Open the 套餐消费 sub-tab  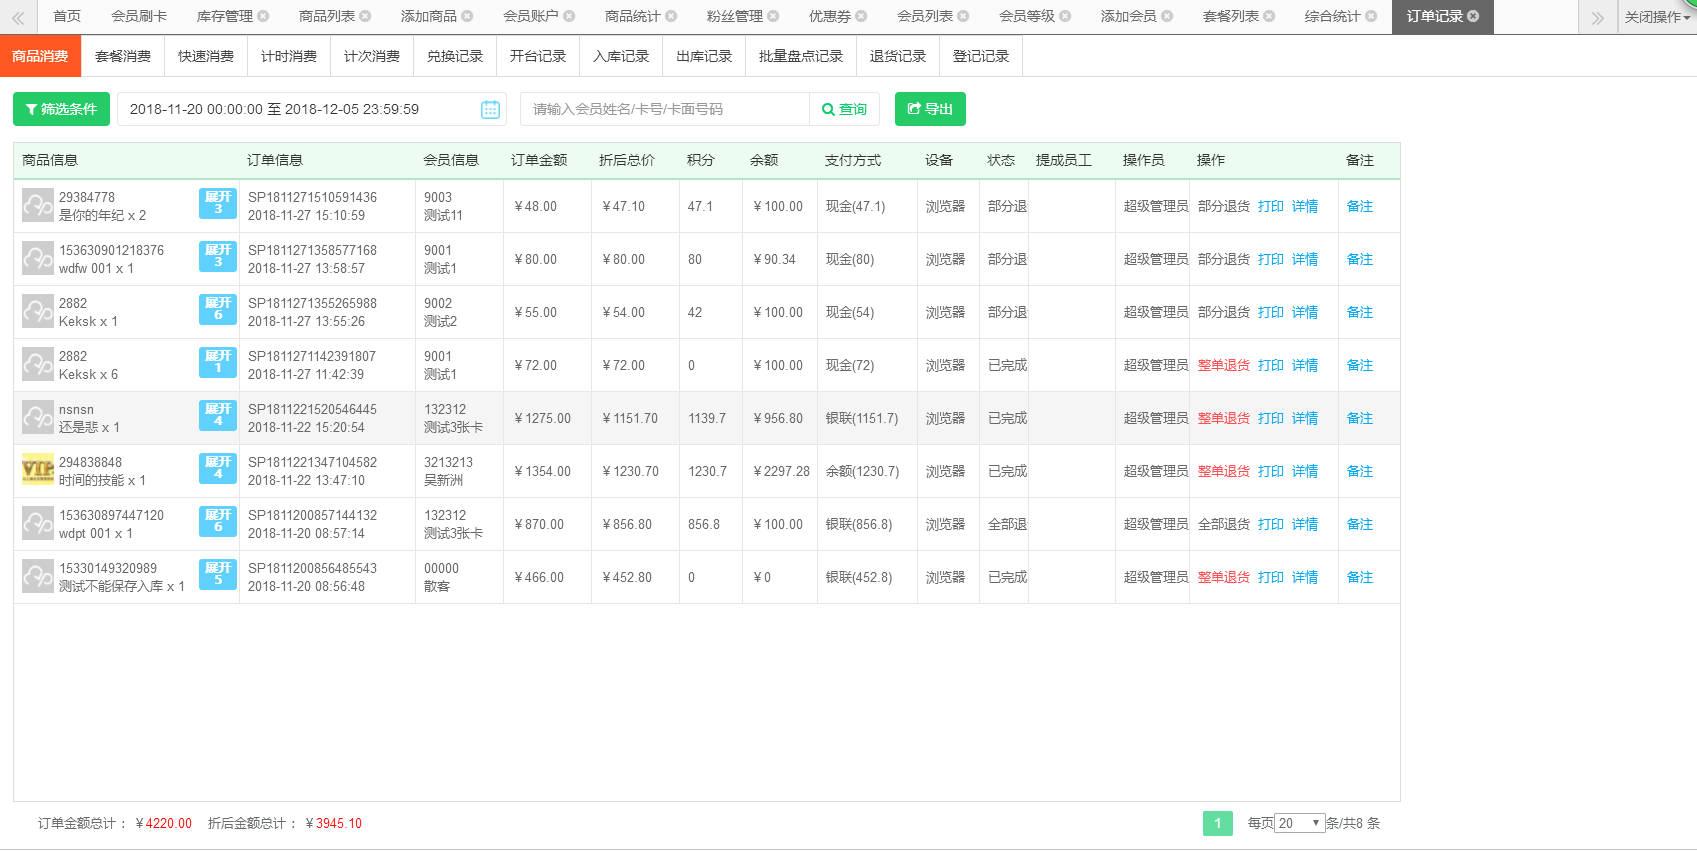point(123,56)
